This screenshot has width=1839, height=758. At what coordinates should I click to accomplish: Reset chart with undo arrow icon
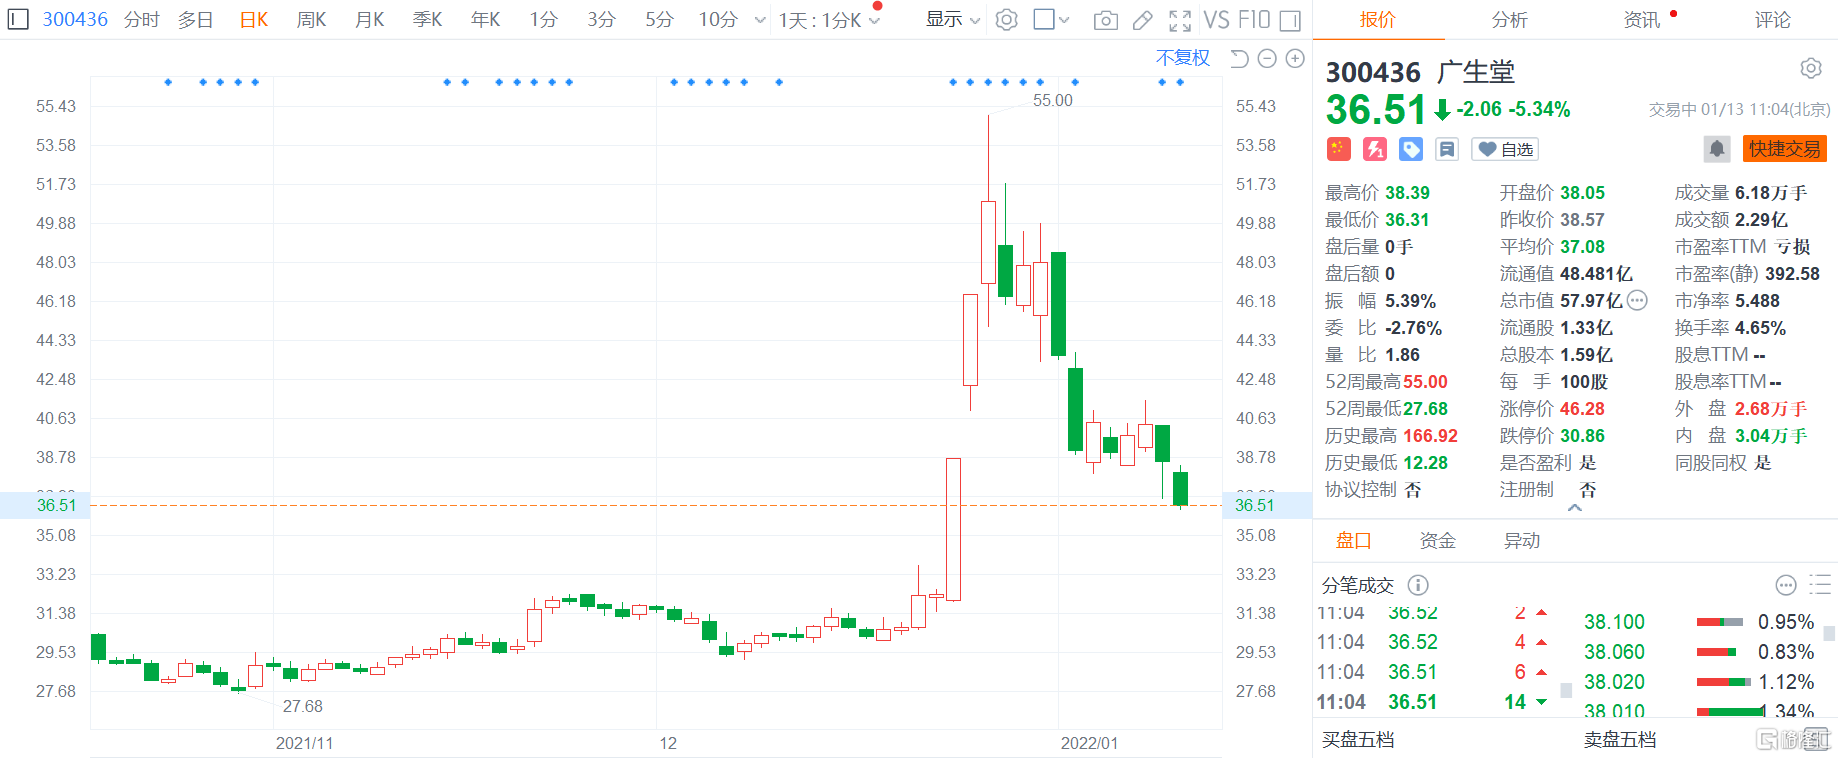(x=1239, y=59)
